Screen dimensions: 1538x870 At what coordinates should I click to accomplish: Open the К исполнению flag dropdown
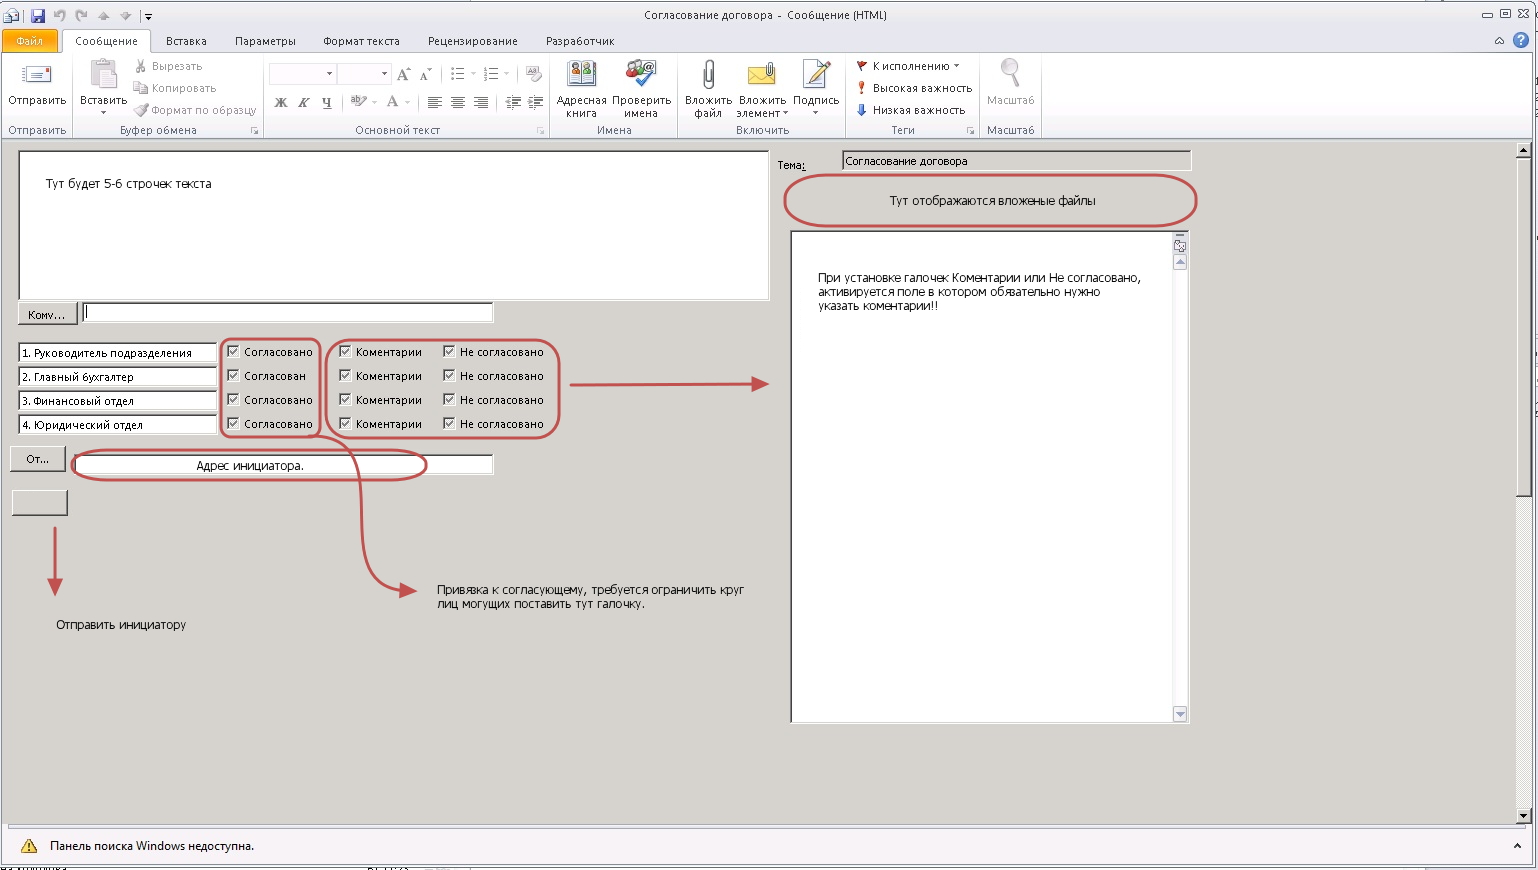908,66
